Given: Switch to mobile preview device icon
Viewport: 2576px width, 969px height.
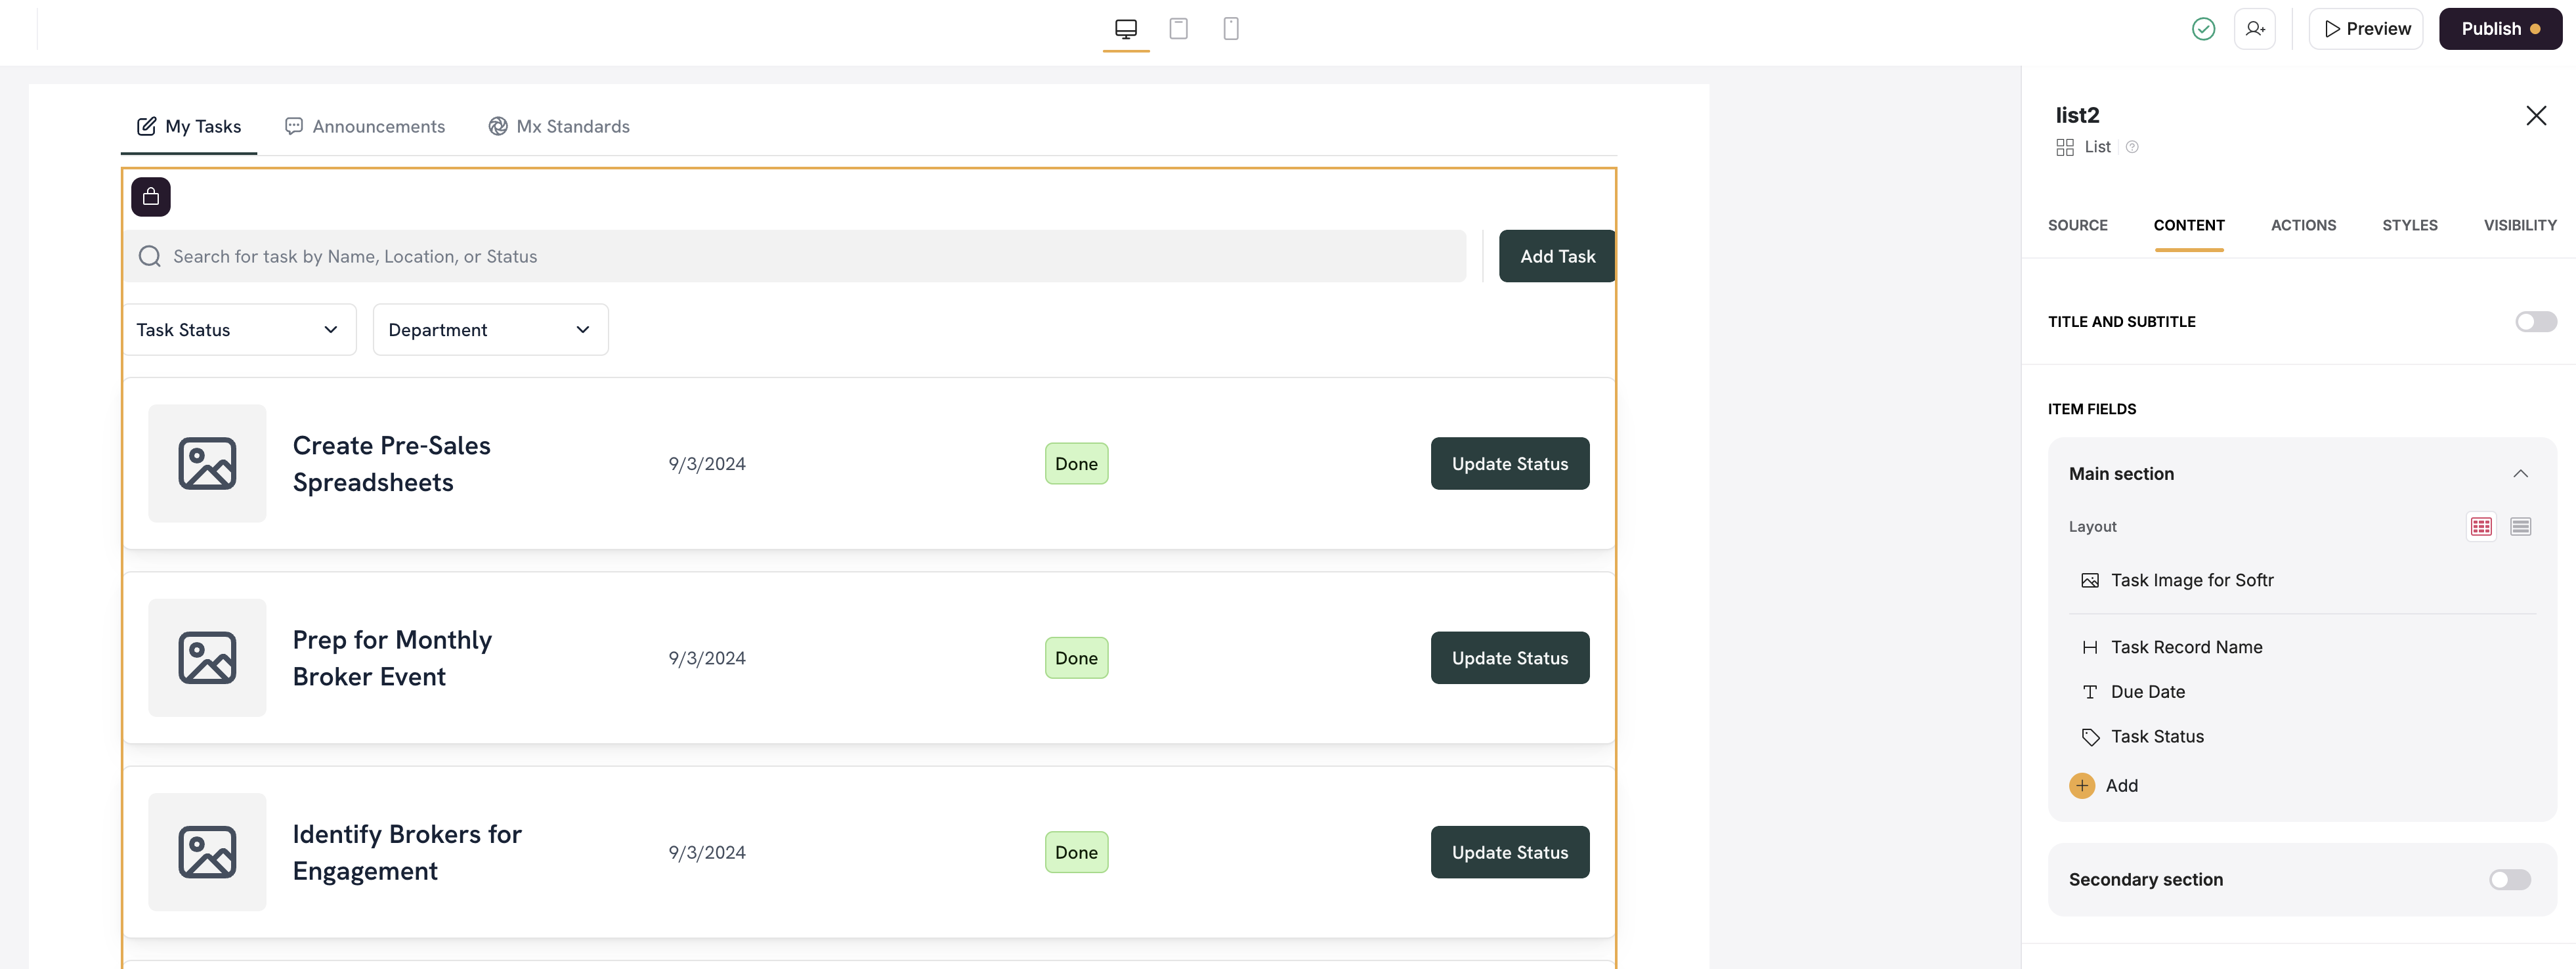Looking at the screenshot, I should [x=1231, y=29].
